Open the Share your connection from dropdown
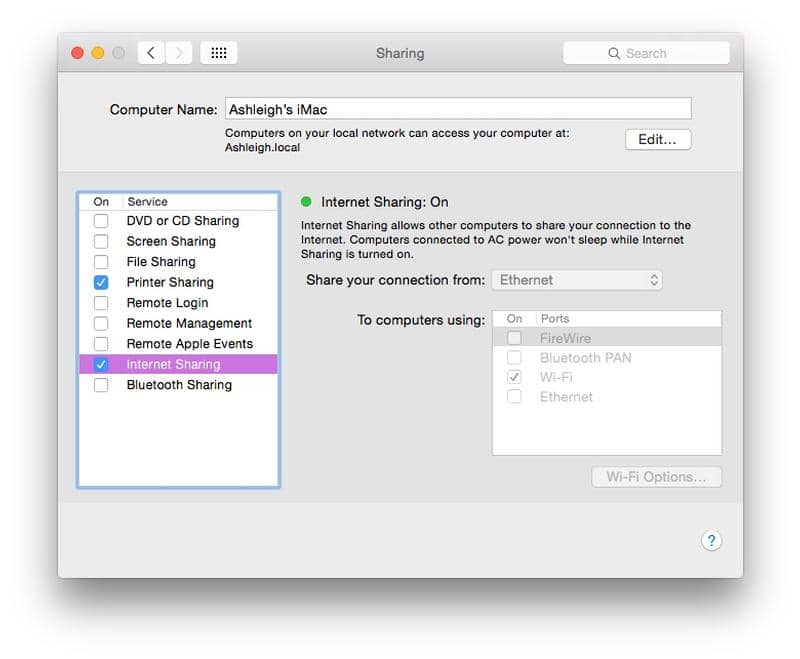 coord(577,280)
